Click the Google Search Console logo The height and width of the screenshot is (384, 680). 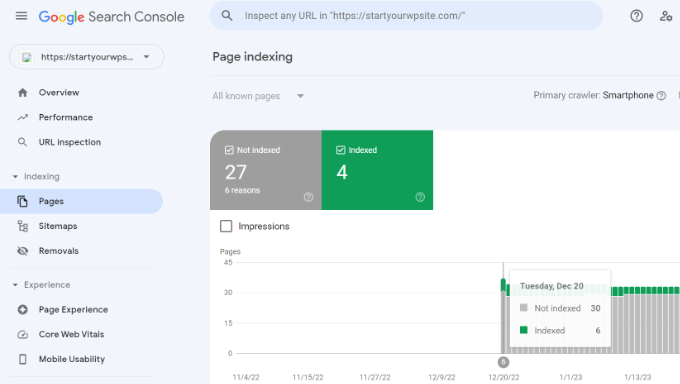(111, 17)
